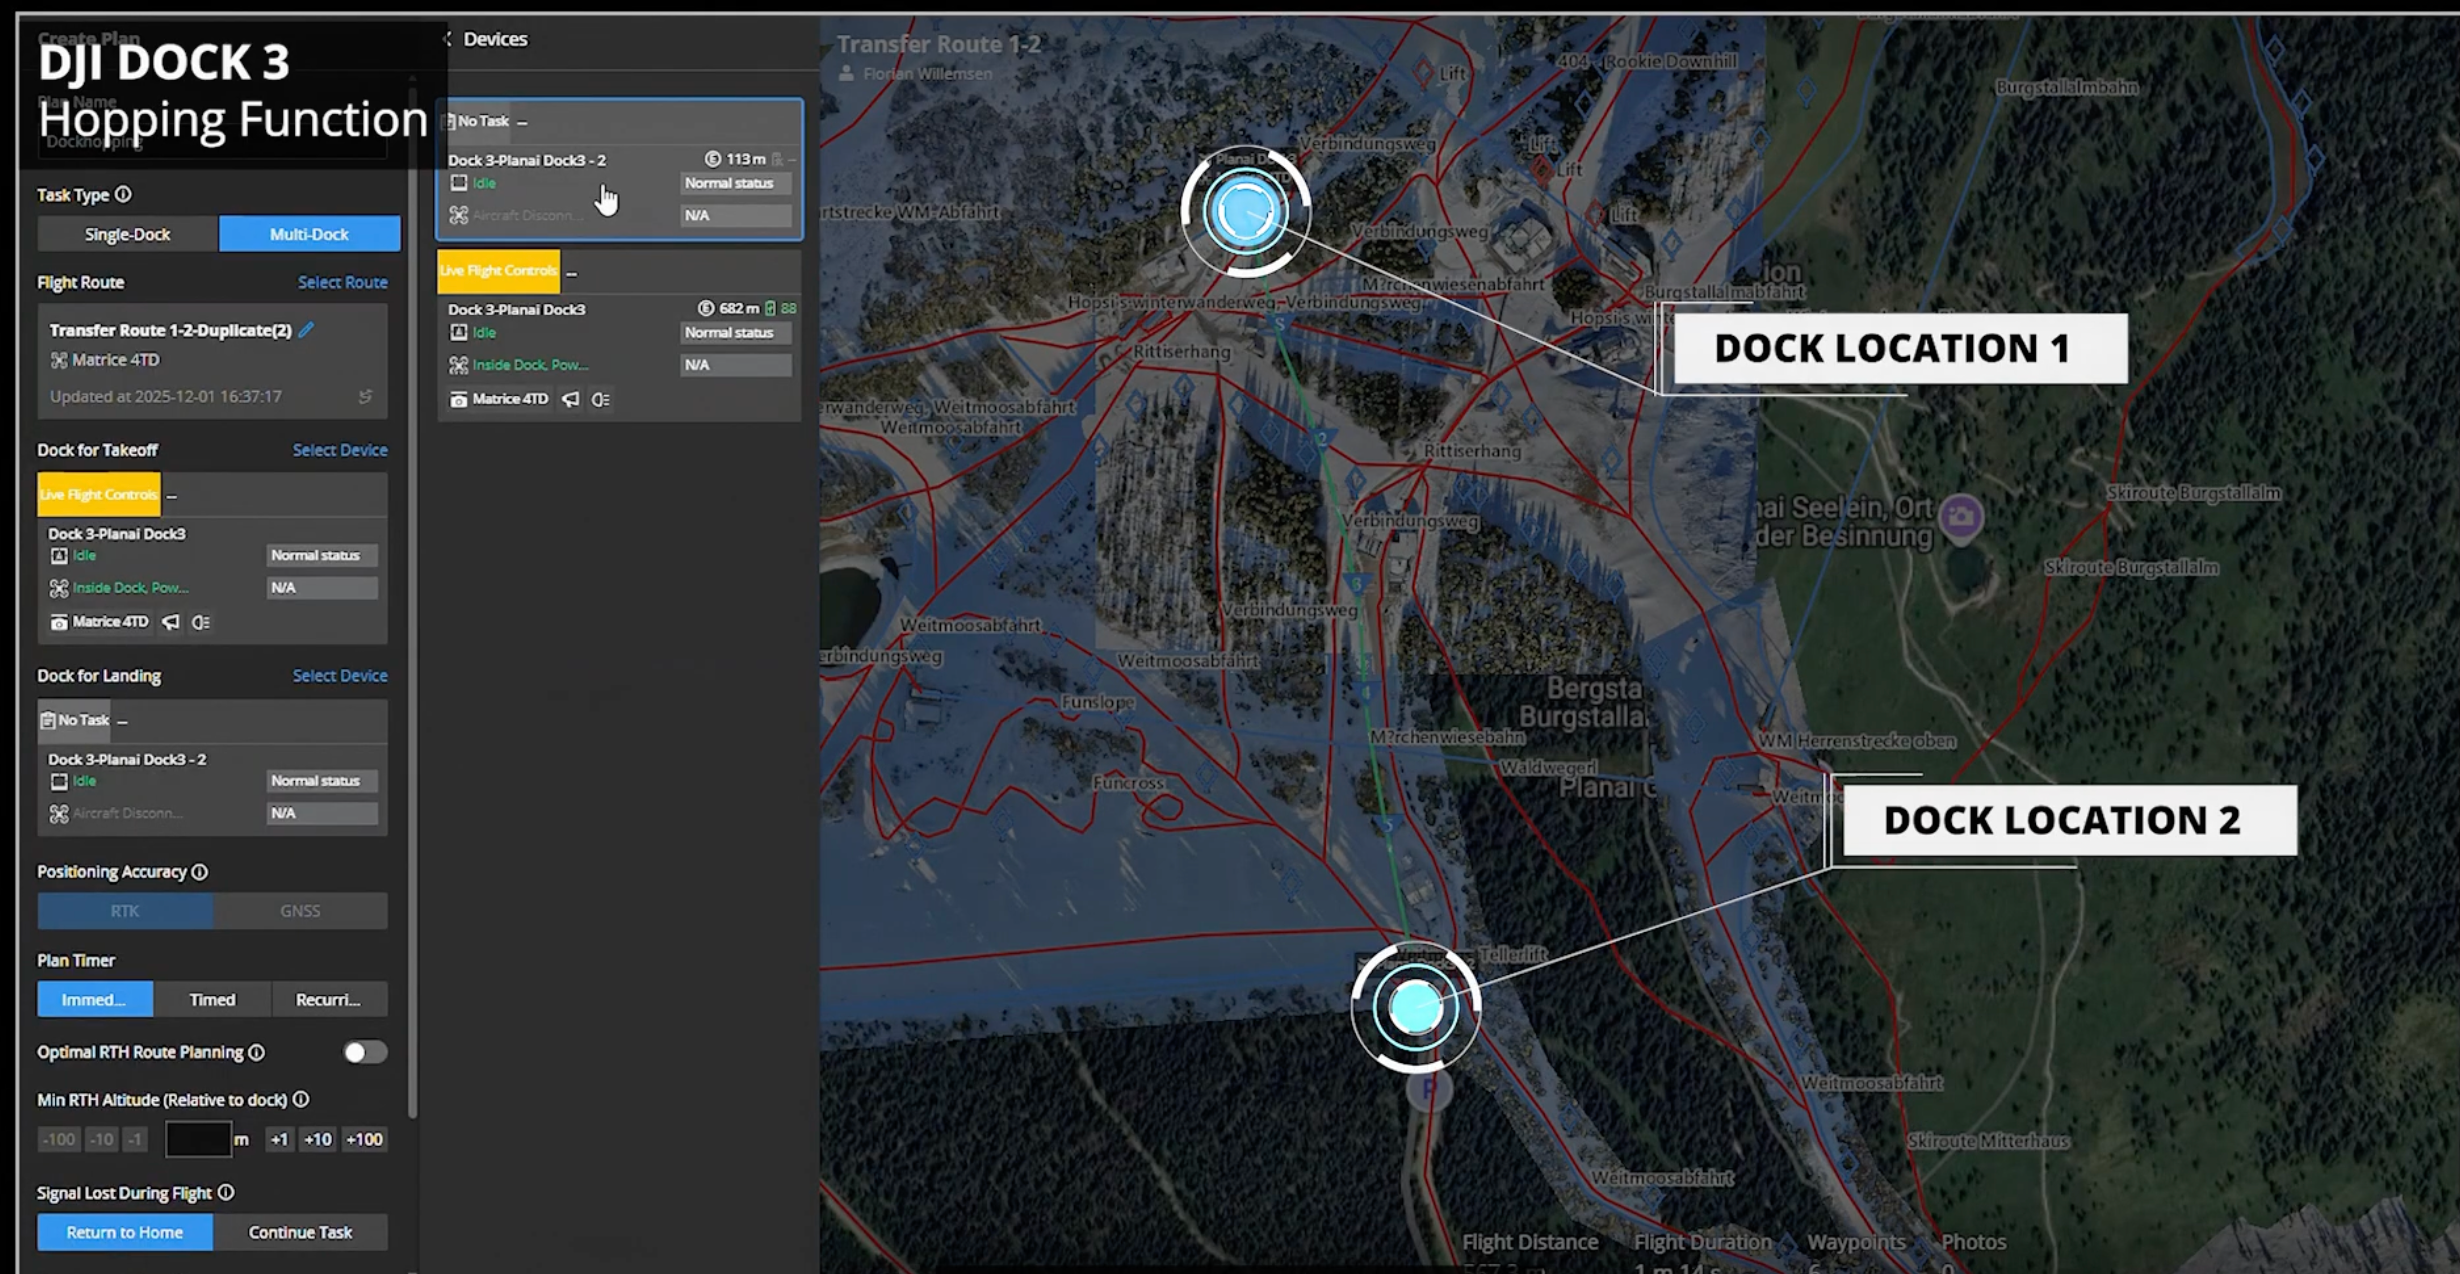Switch Plan Timer to Timed
The height and width of the screenshot is (1274, 2460).
point(212,999)
